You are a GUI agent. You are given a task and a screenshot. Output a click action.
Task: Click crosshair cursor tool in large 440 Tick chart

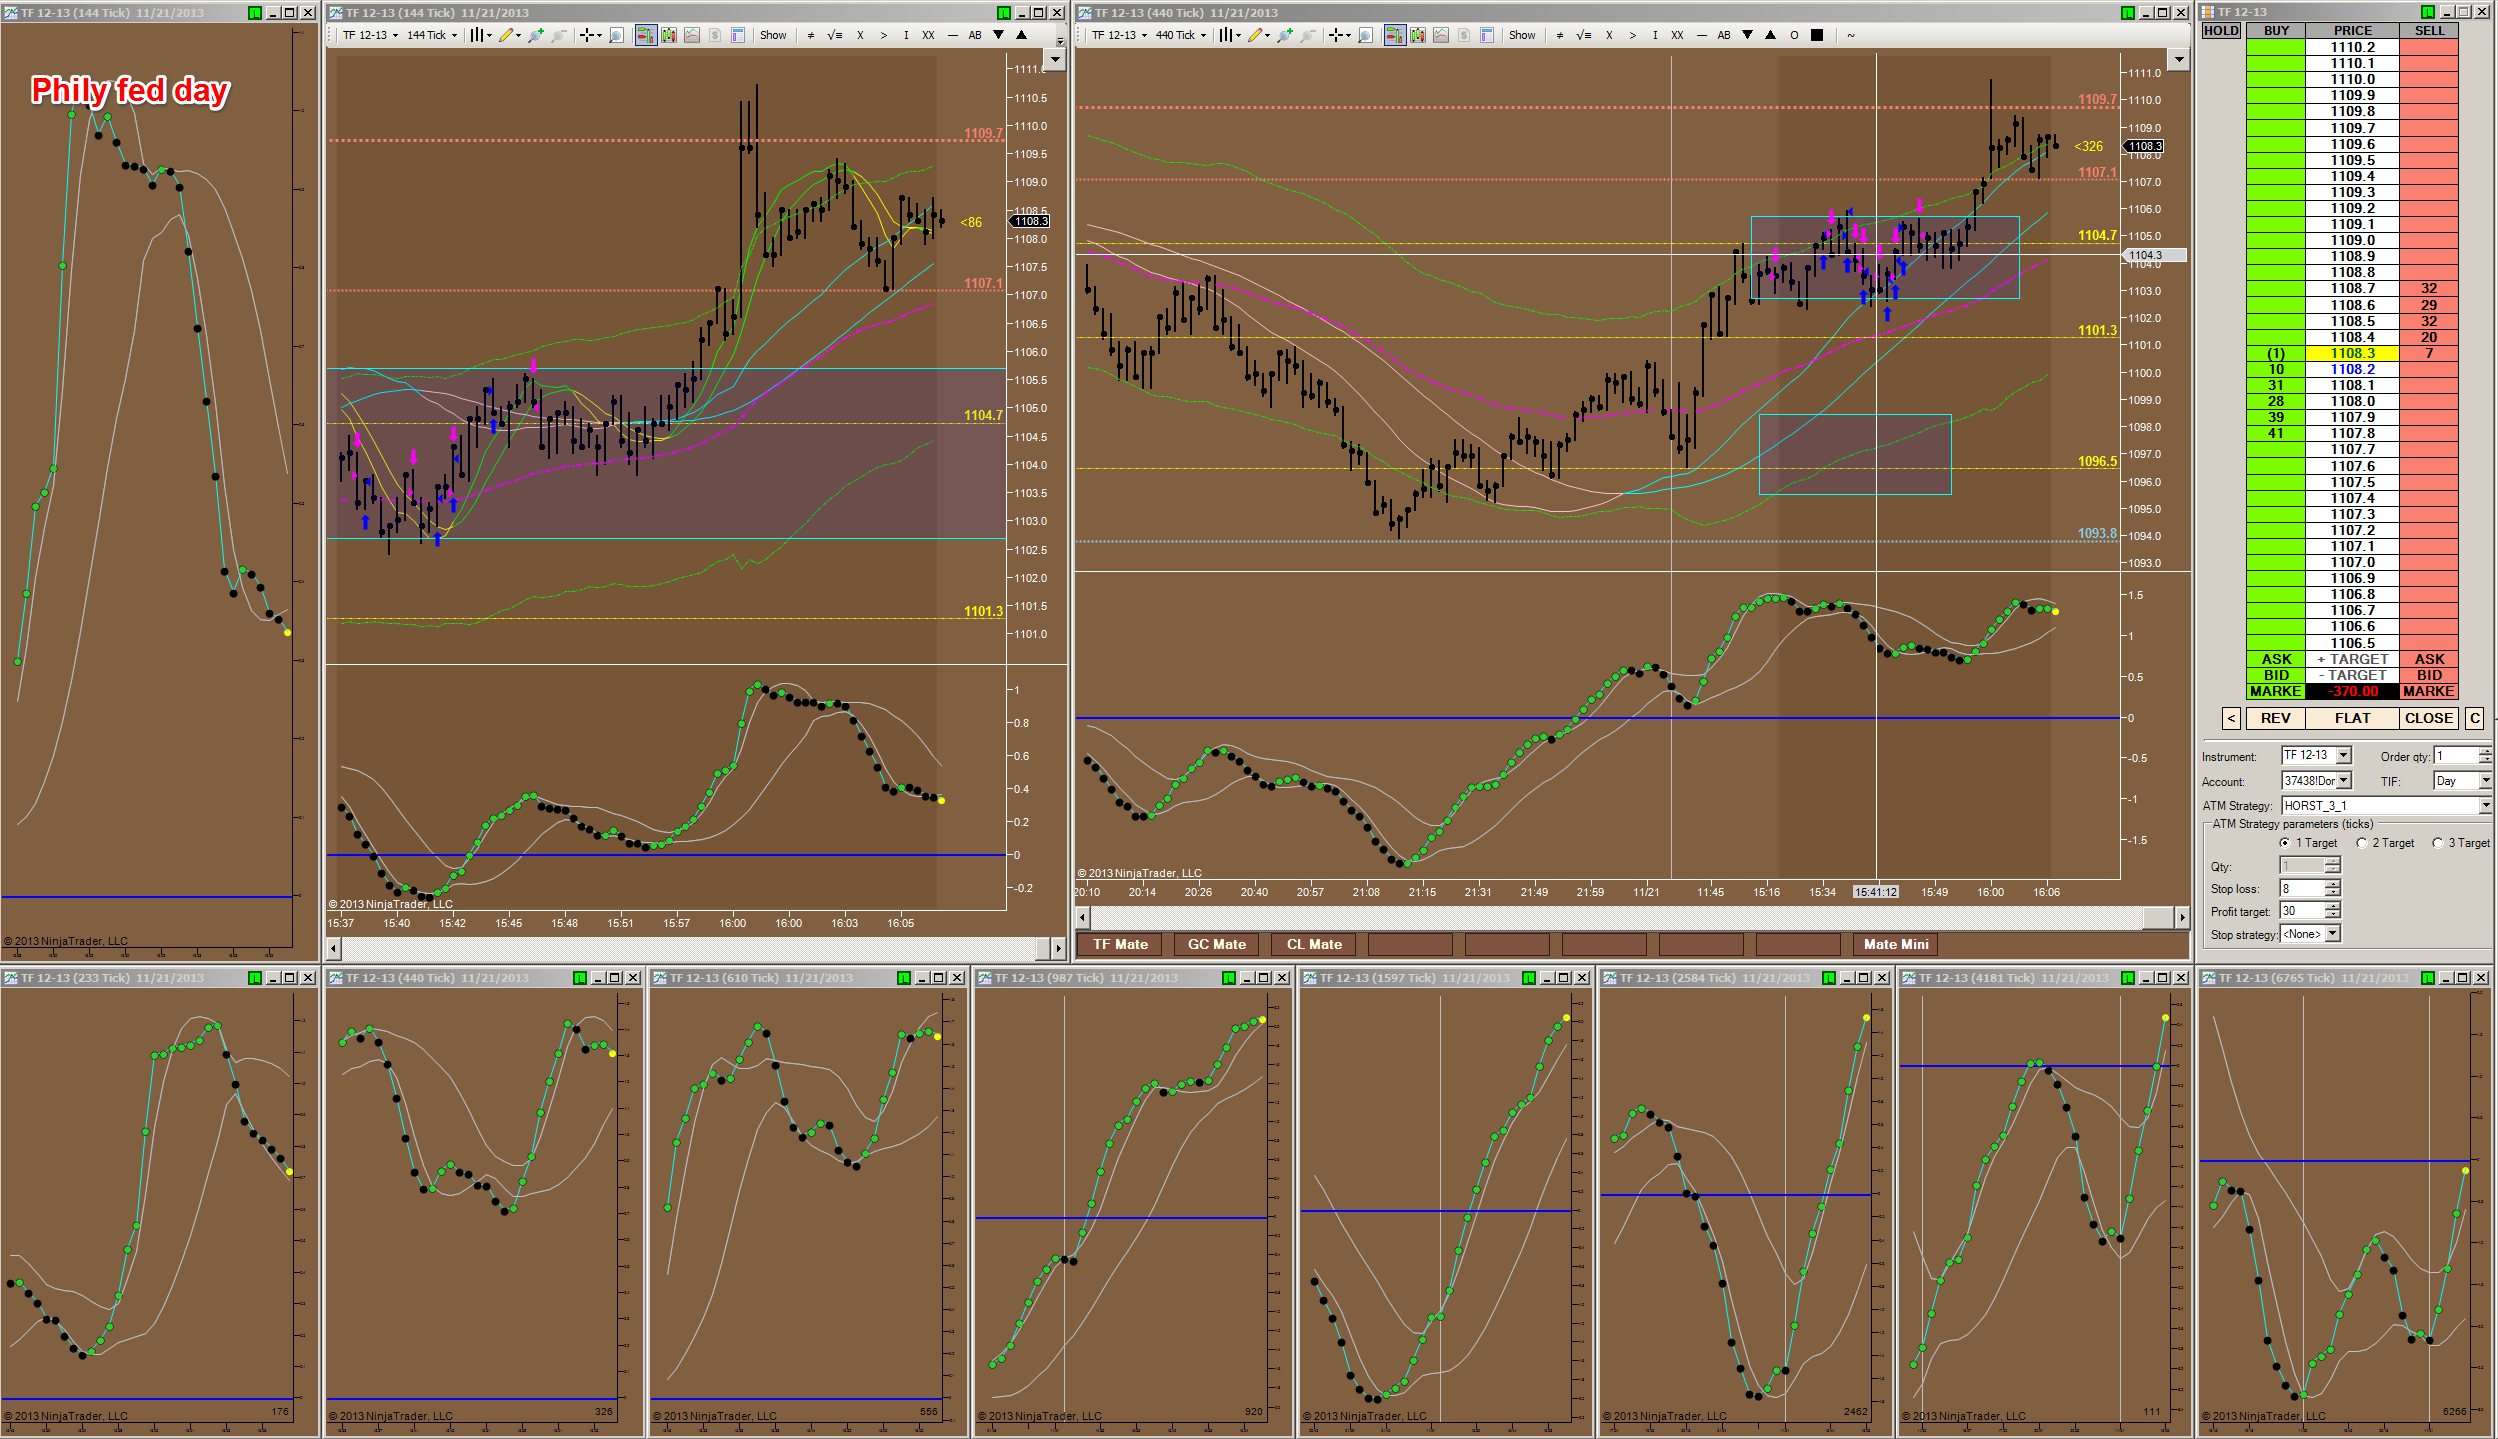tap(1338, 35)
